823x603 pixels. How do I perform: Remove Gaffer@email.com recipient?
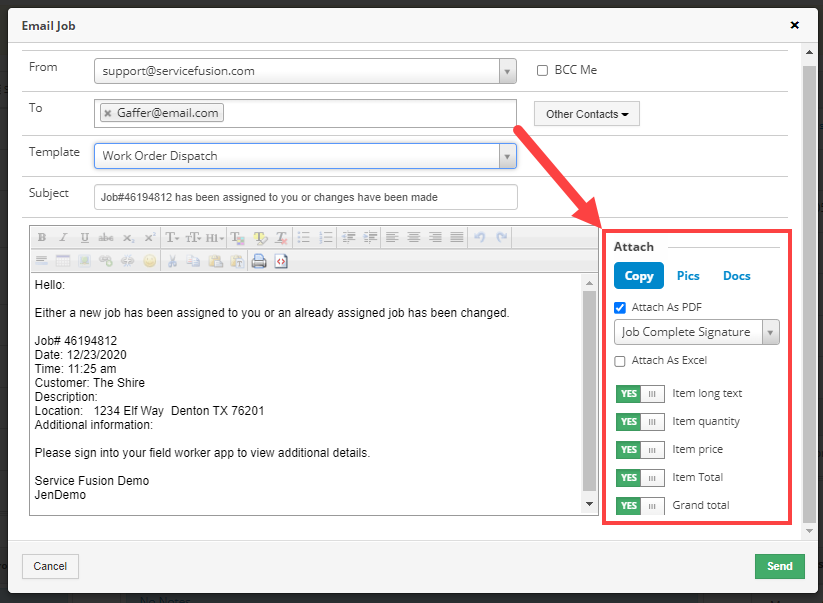108,113
